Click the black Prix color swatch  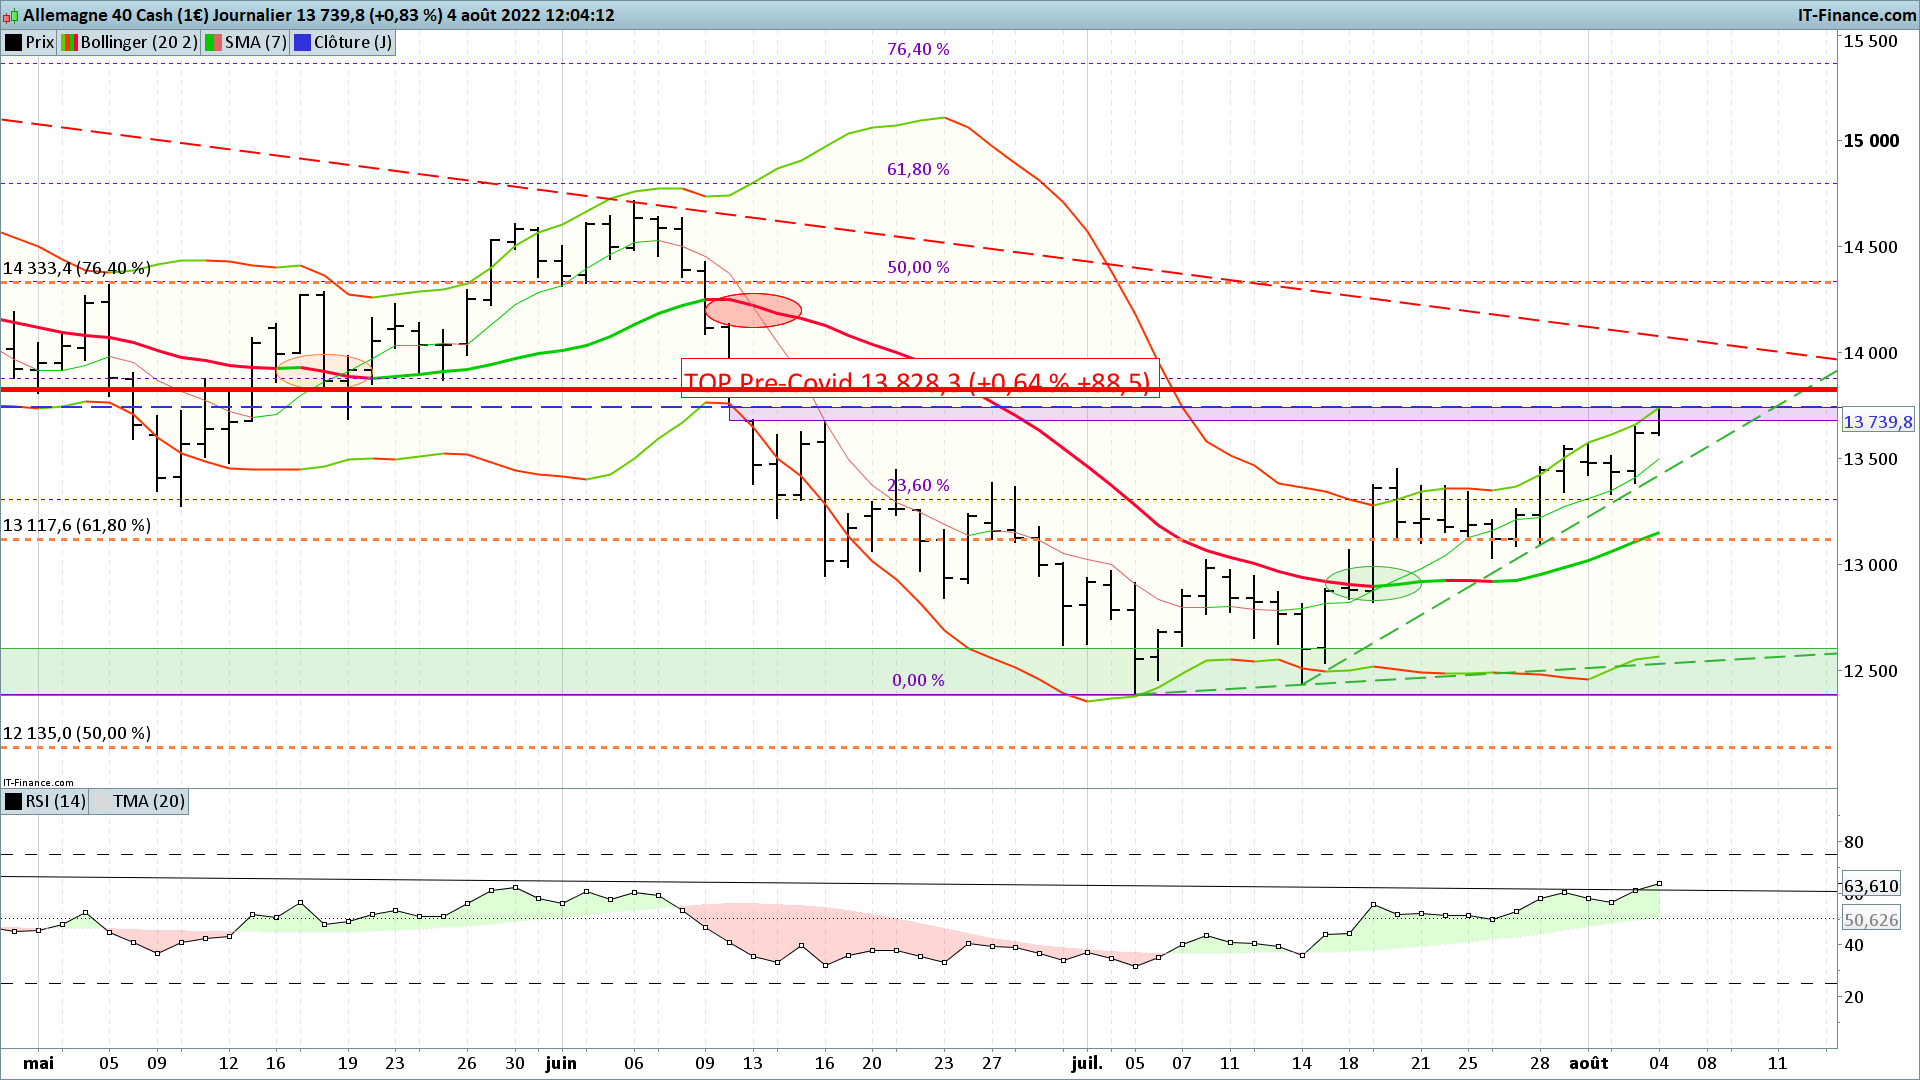(x=14, y=43)
